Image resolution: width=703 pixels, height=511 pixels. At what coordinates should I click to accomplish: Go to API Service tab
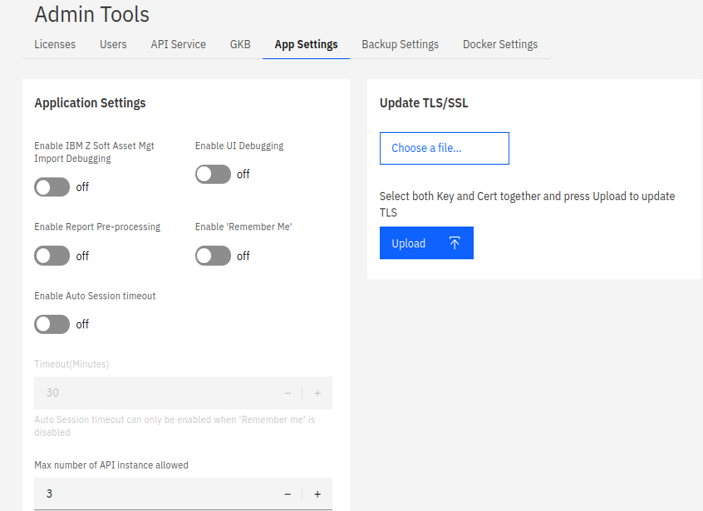(x=178, y=45)
